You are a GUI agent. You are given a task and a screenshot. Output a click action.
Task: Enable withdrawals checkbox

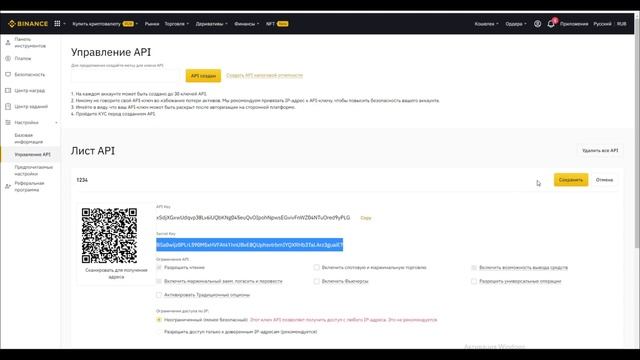tap(473, 267)
